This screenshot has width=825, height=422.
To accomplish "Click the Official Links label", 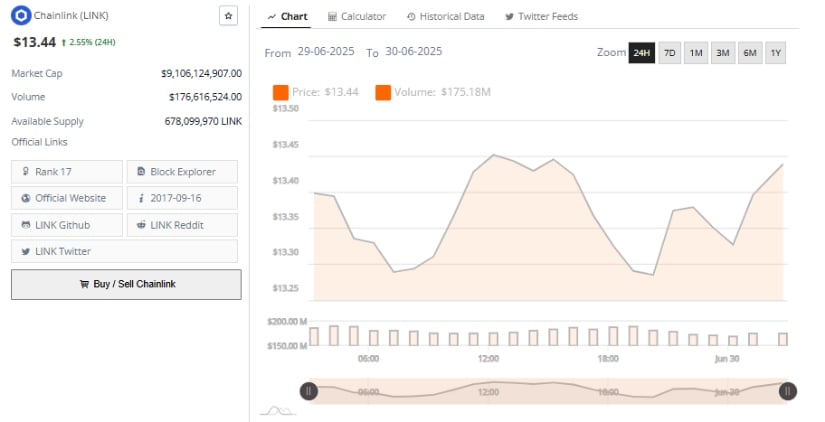I will click(x=39, y=142).
